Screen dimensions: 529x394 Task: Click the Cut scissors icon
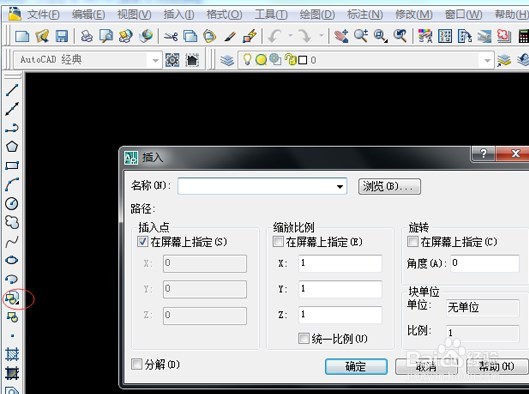tap(171, 36)
